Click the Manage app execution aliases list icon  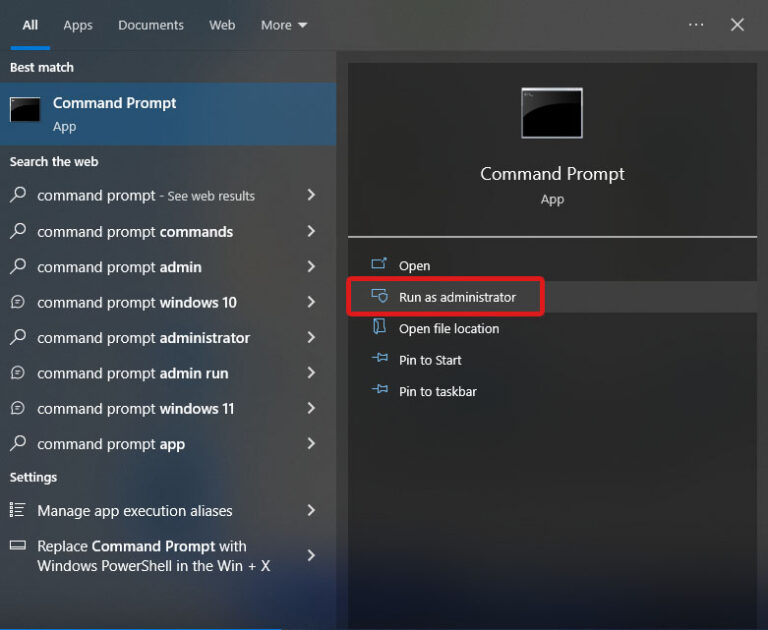click(x=17, y=510)
